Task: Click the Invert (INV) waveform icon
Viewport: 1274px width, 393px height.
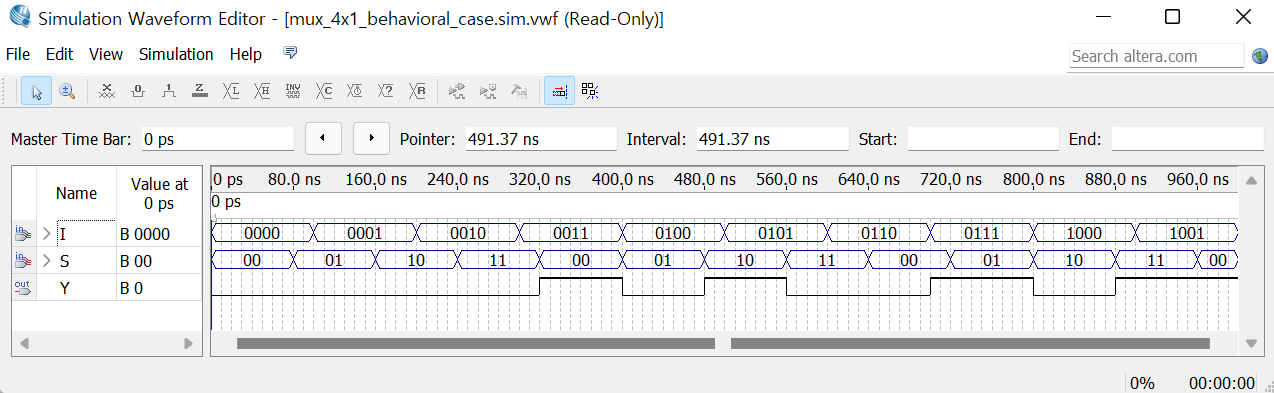Action: [x=293, y=91]
